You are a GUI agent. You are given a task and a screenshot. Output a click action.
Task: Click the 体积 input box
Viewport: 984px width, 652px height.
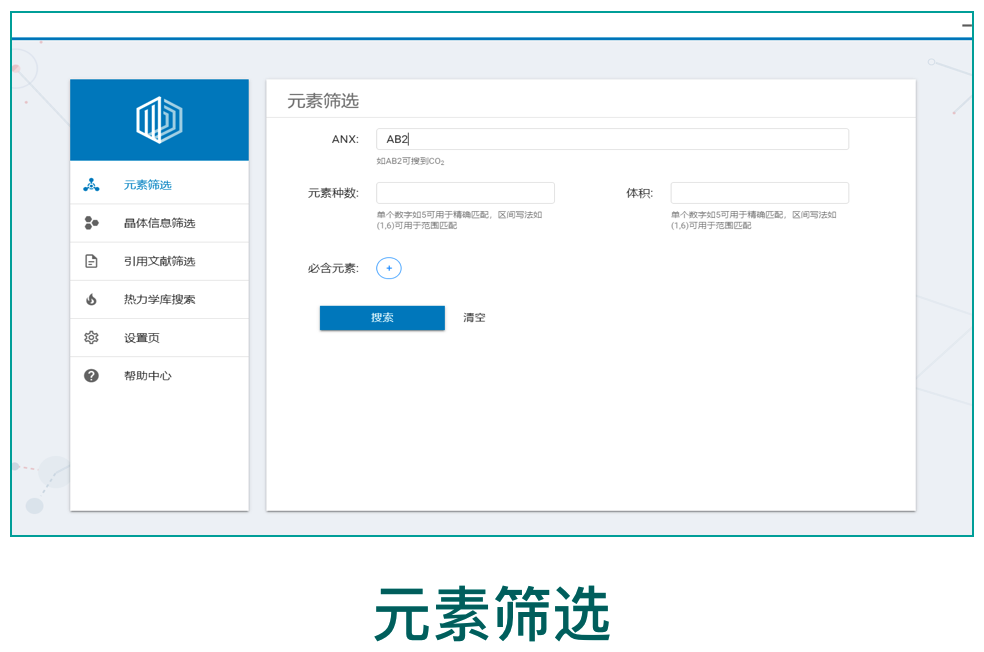(759, 193)
